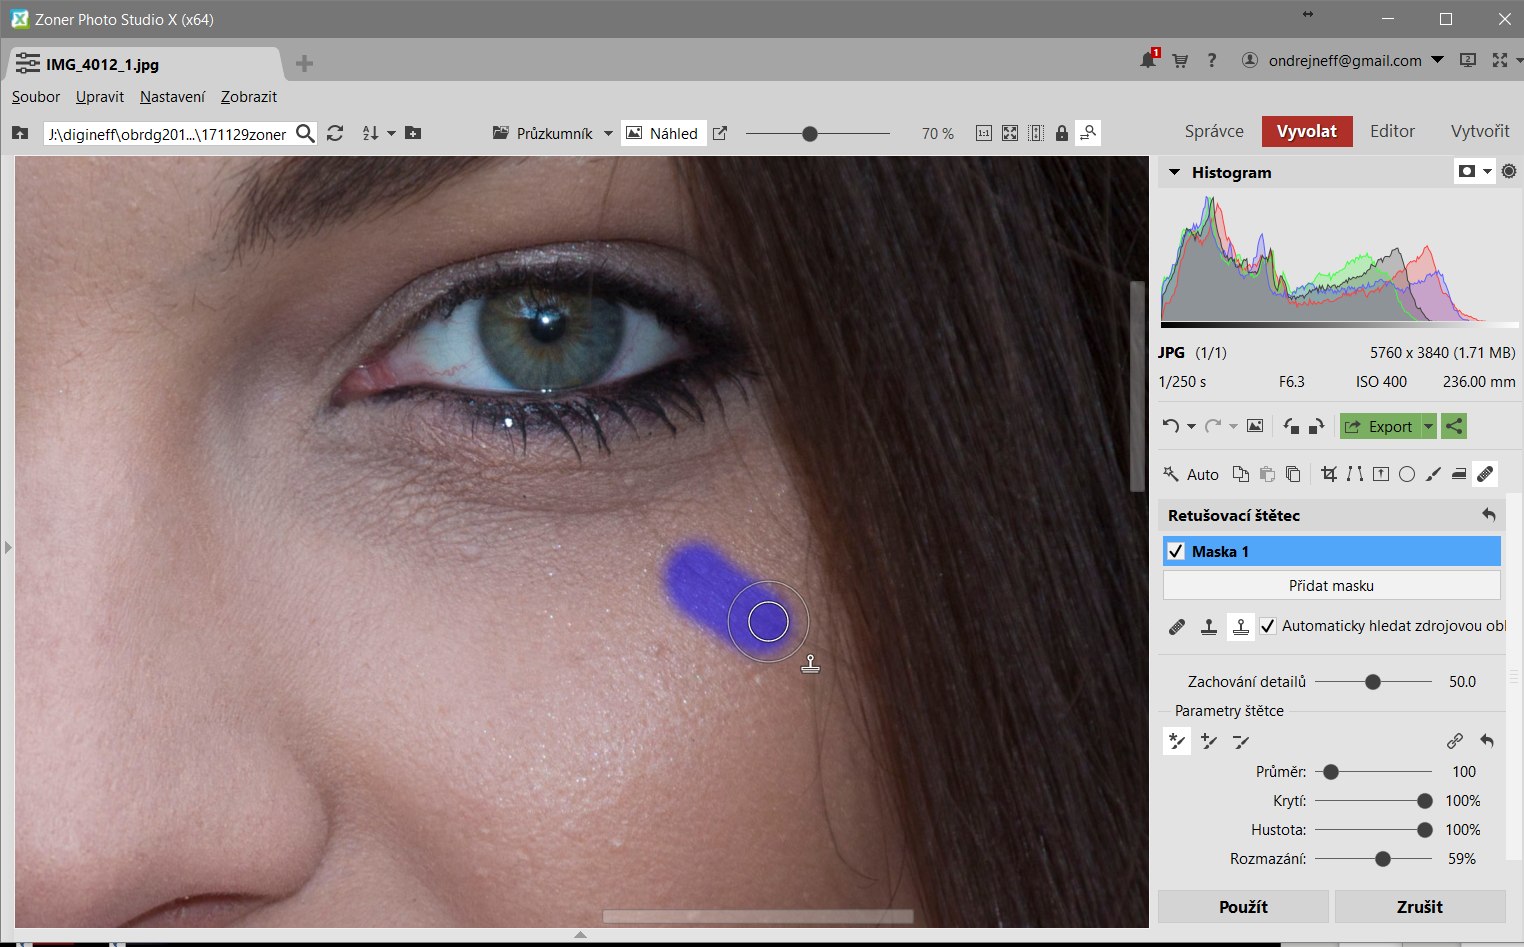Set zoom to 1:1
The image size is (1524, 947).
click(984, 133)
